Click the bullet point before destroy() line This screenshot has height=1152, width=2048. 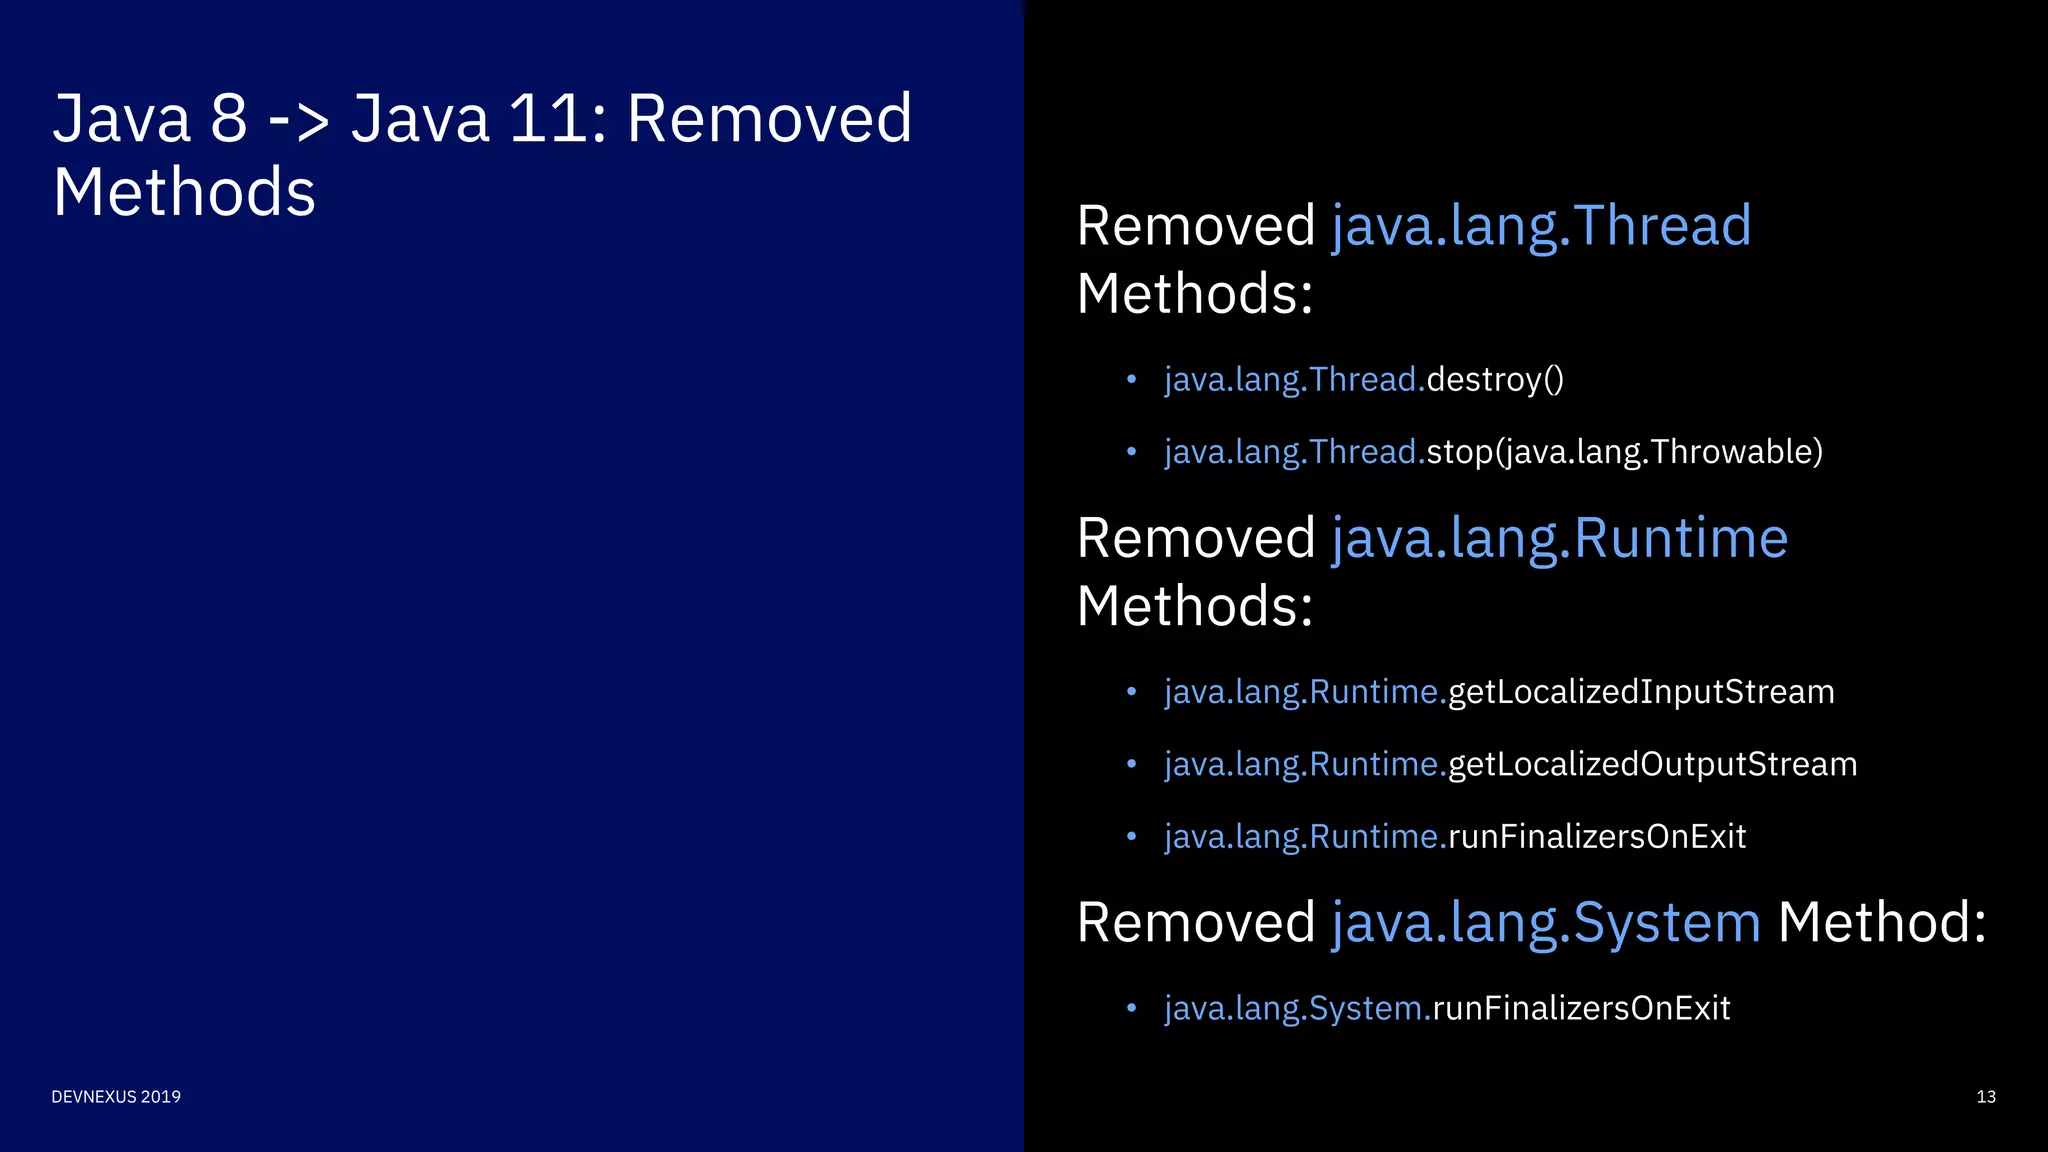pyautogui.click(x=1131, y=380)
